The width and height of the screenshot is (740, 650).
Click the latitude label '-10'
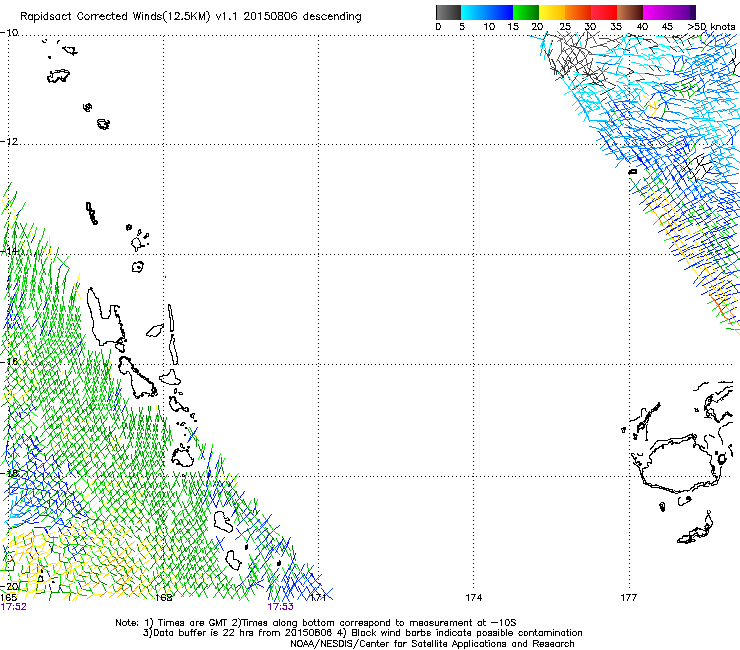point(9,33)
